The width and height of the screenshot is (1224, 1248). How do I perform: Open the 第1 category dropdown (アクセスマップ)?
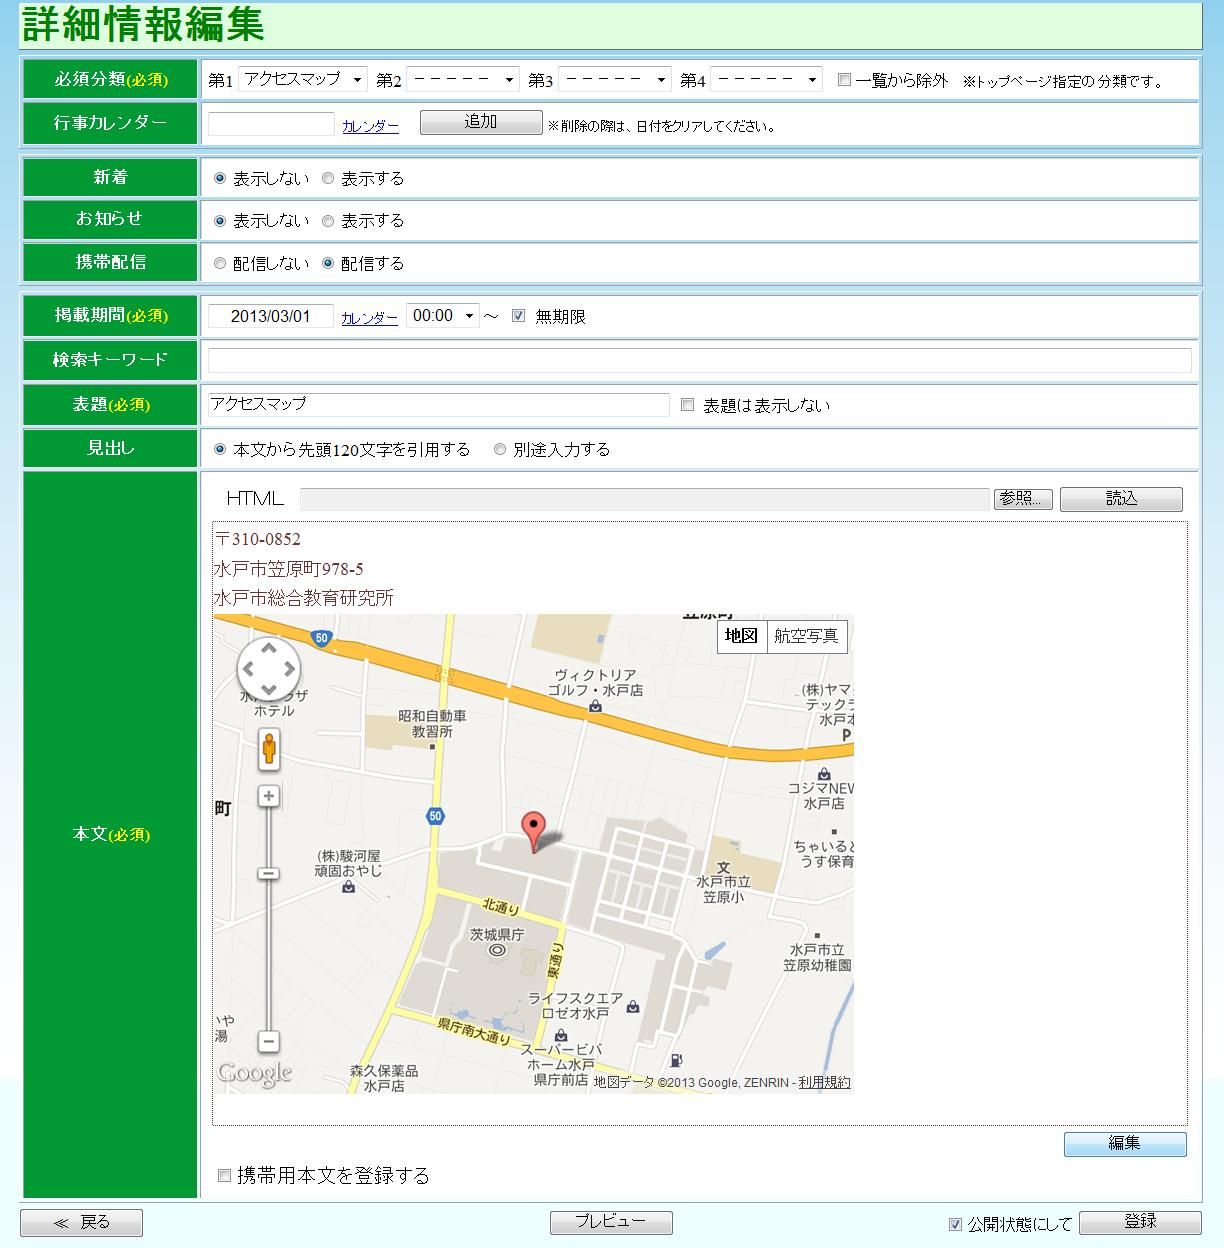(303, 79)
